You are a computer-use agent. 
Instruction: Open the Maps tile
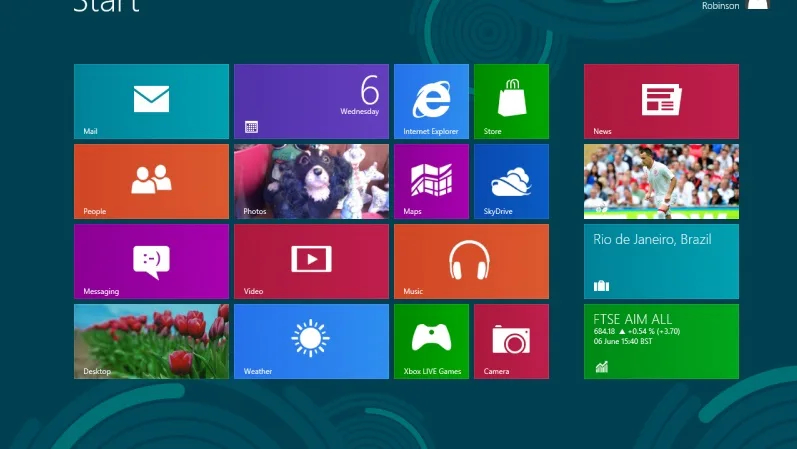click(432, 182)
